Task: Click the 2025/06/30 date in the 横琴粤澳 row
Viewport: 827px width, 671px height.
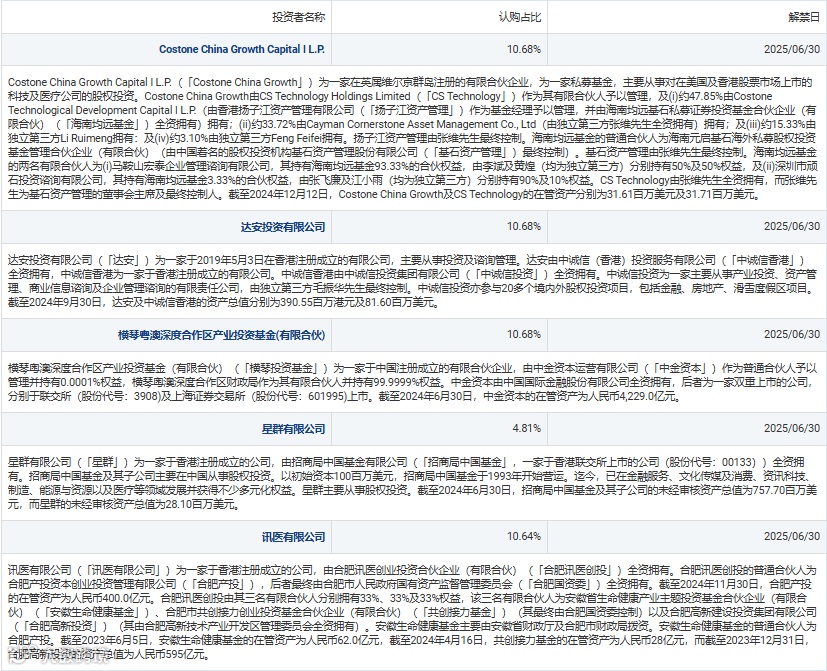Action: point(792,334)
